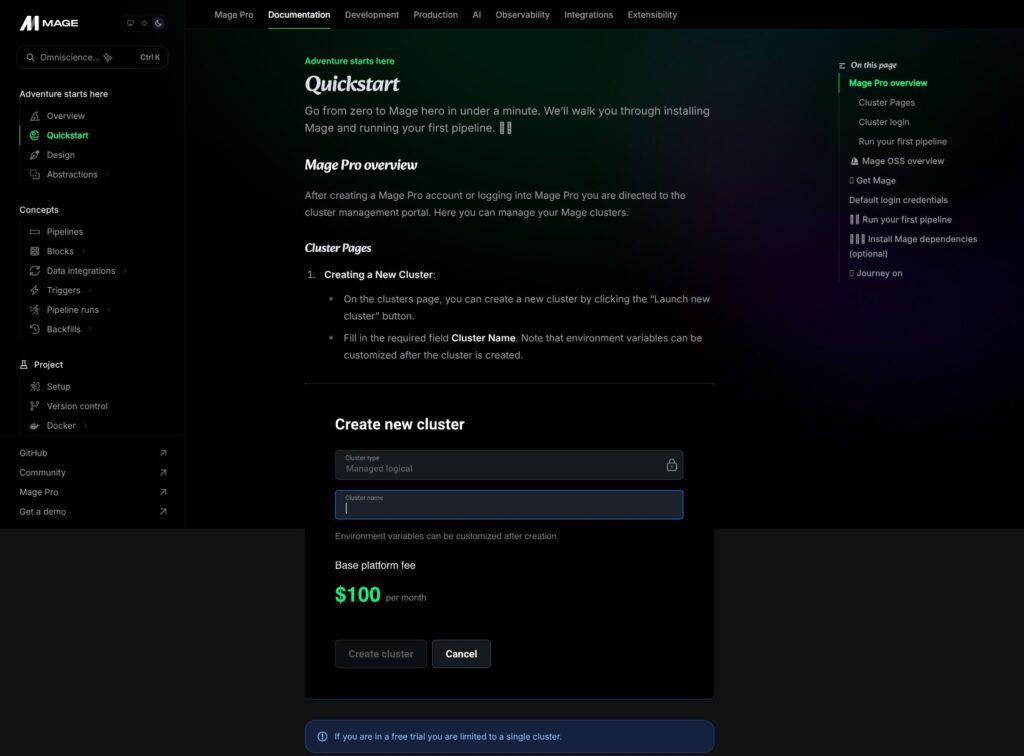Open the Development tab
Image resolution: width=1024 pixels, height=756 pixels.
(372, 14)
